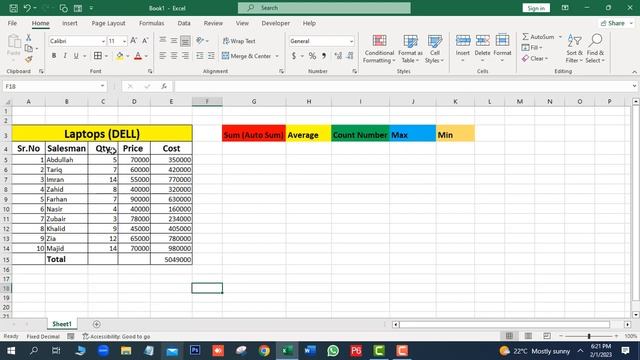The height and width of the screenshot is (360, 640).
Task: Toggle Align Right alignment
Action: [x=185, y=56]
